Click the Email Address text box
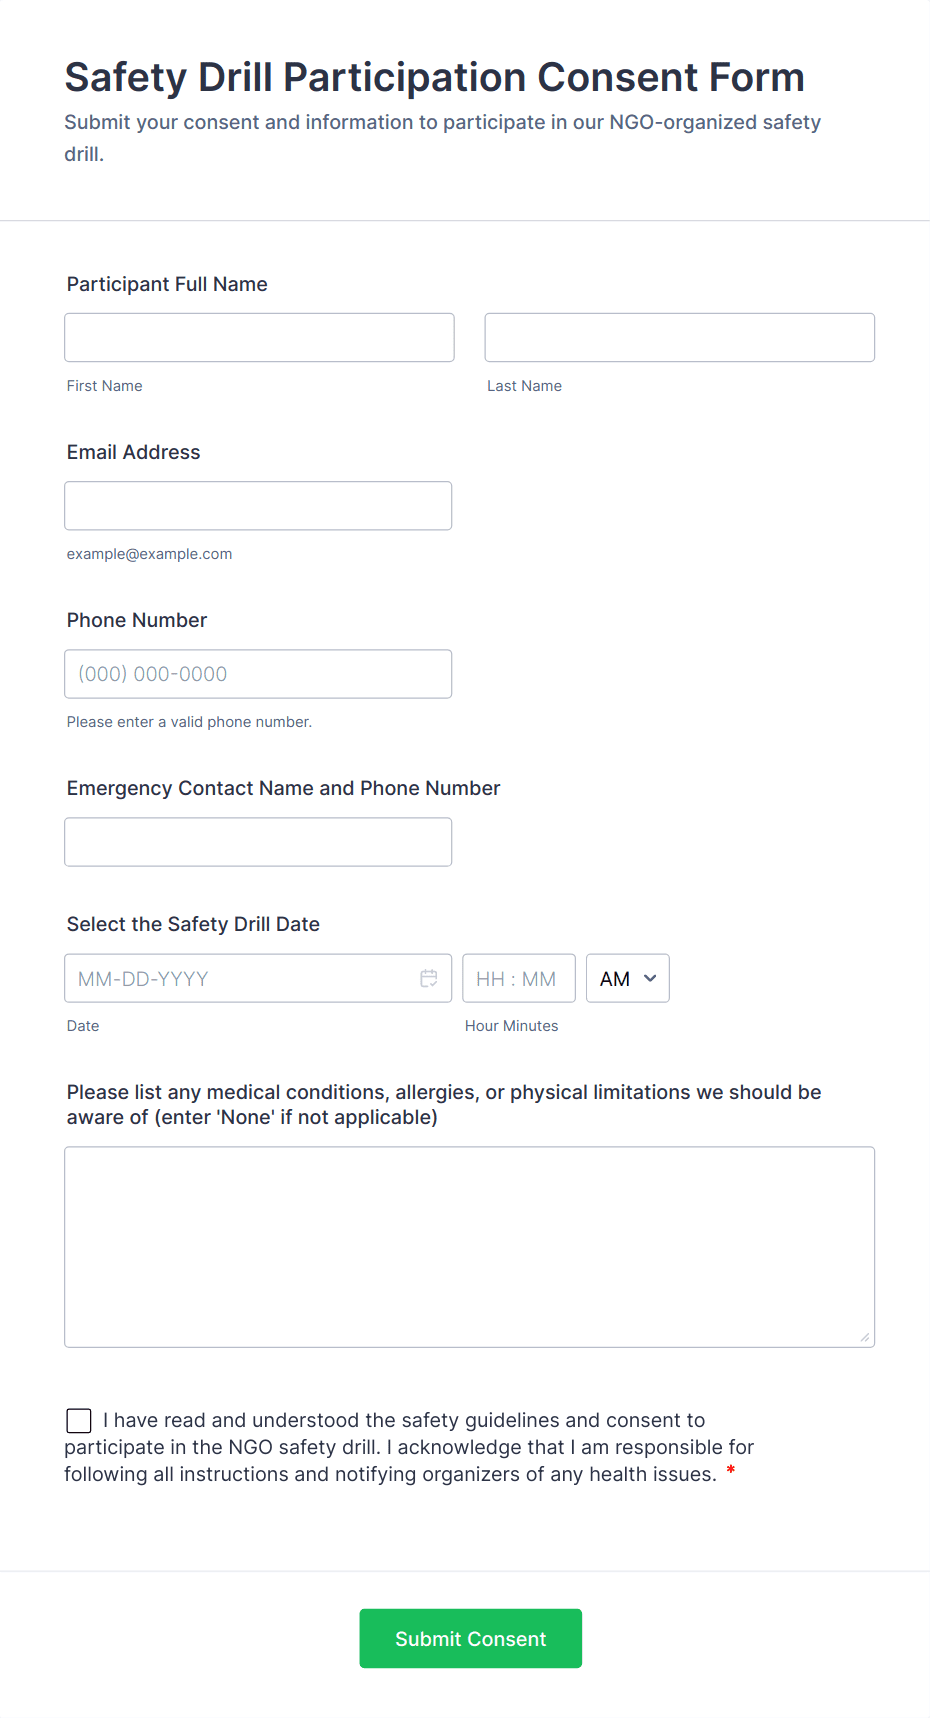 [x=258, y=505]
